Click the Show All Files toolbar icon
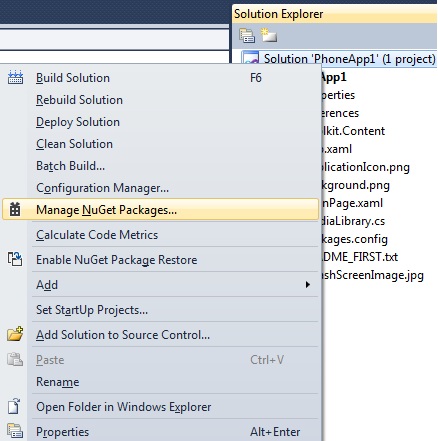 269,35
